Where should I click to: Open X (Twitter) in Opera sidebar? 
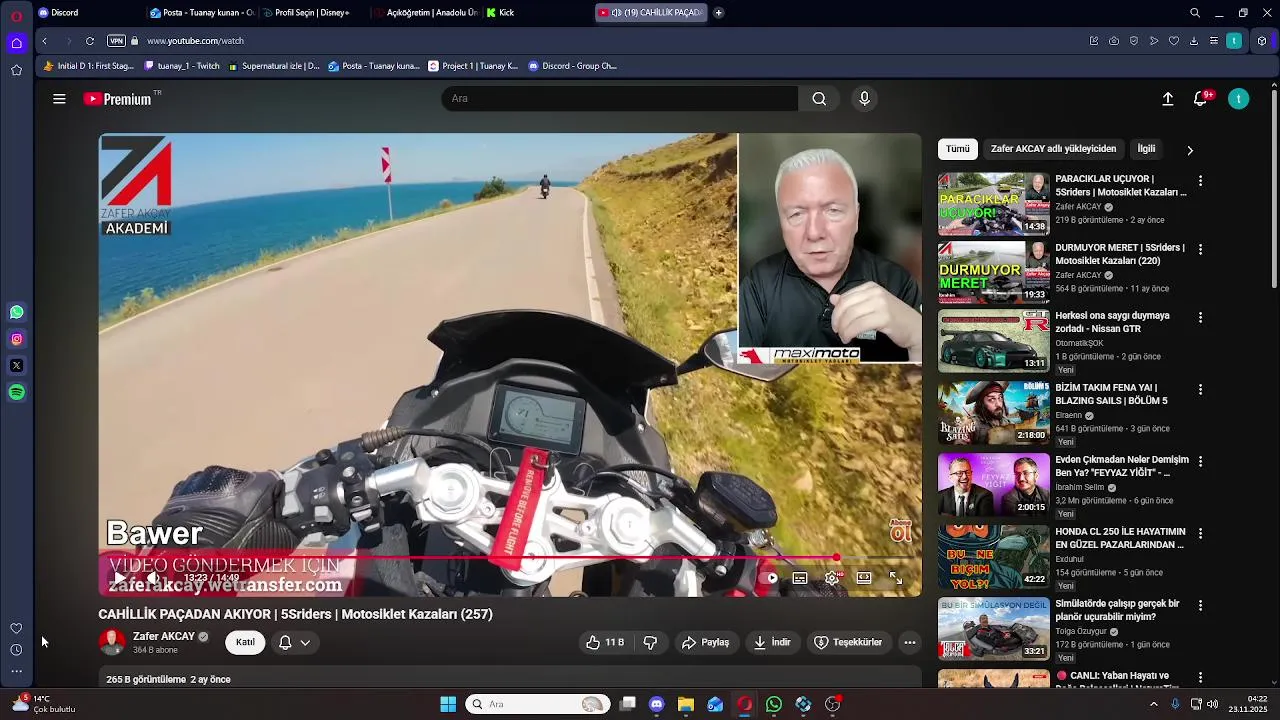click(x=16, y=366)
